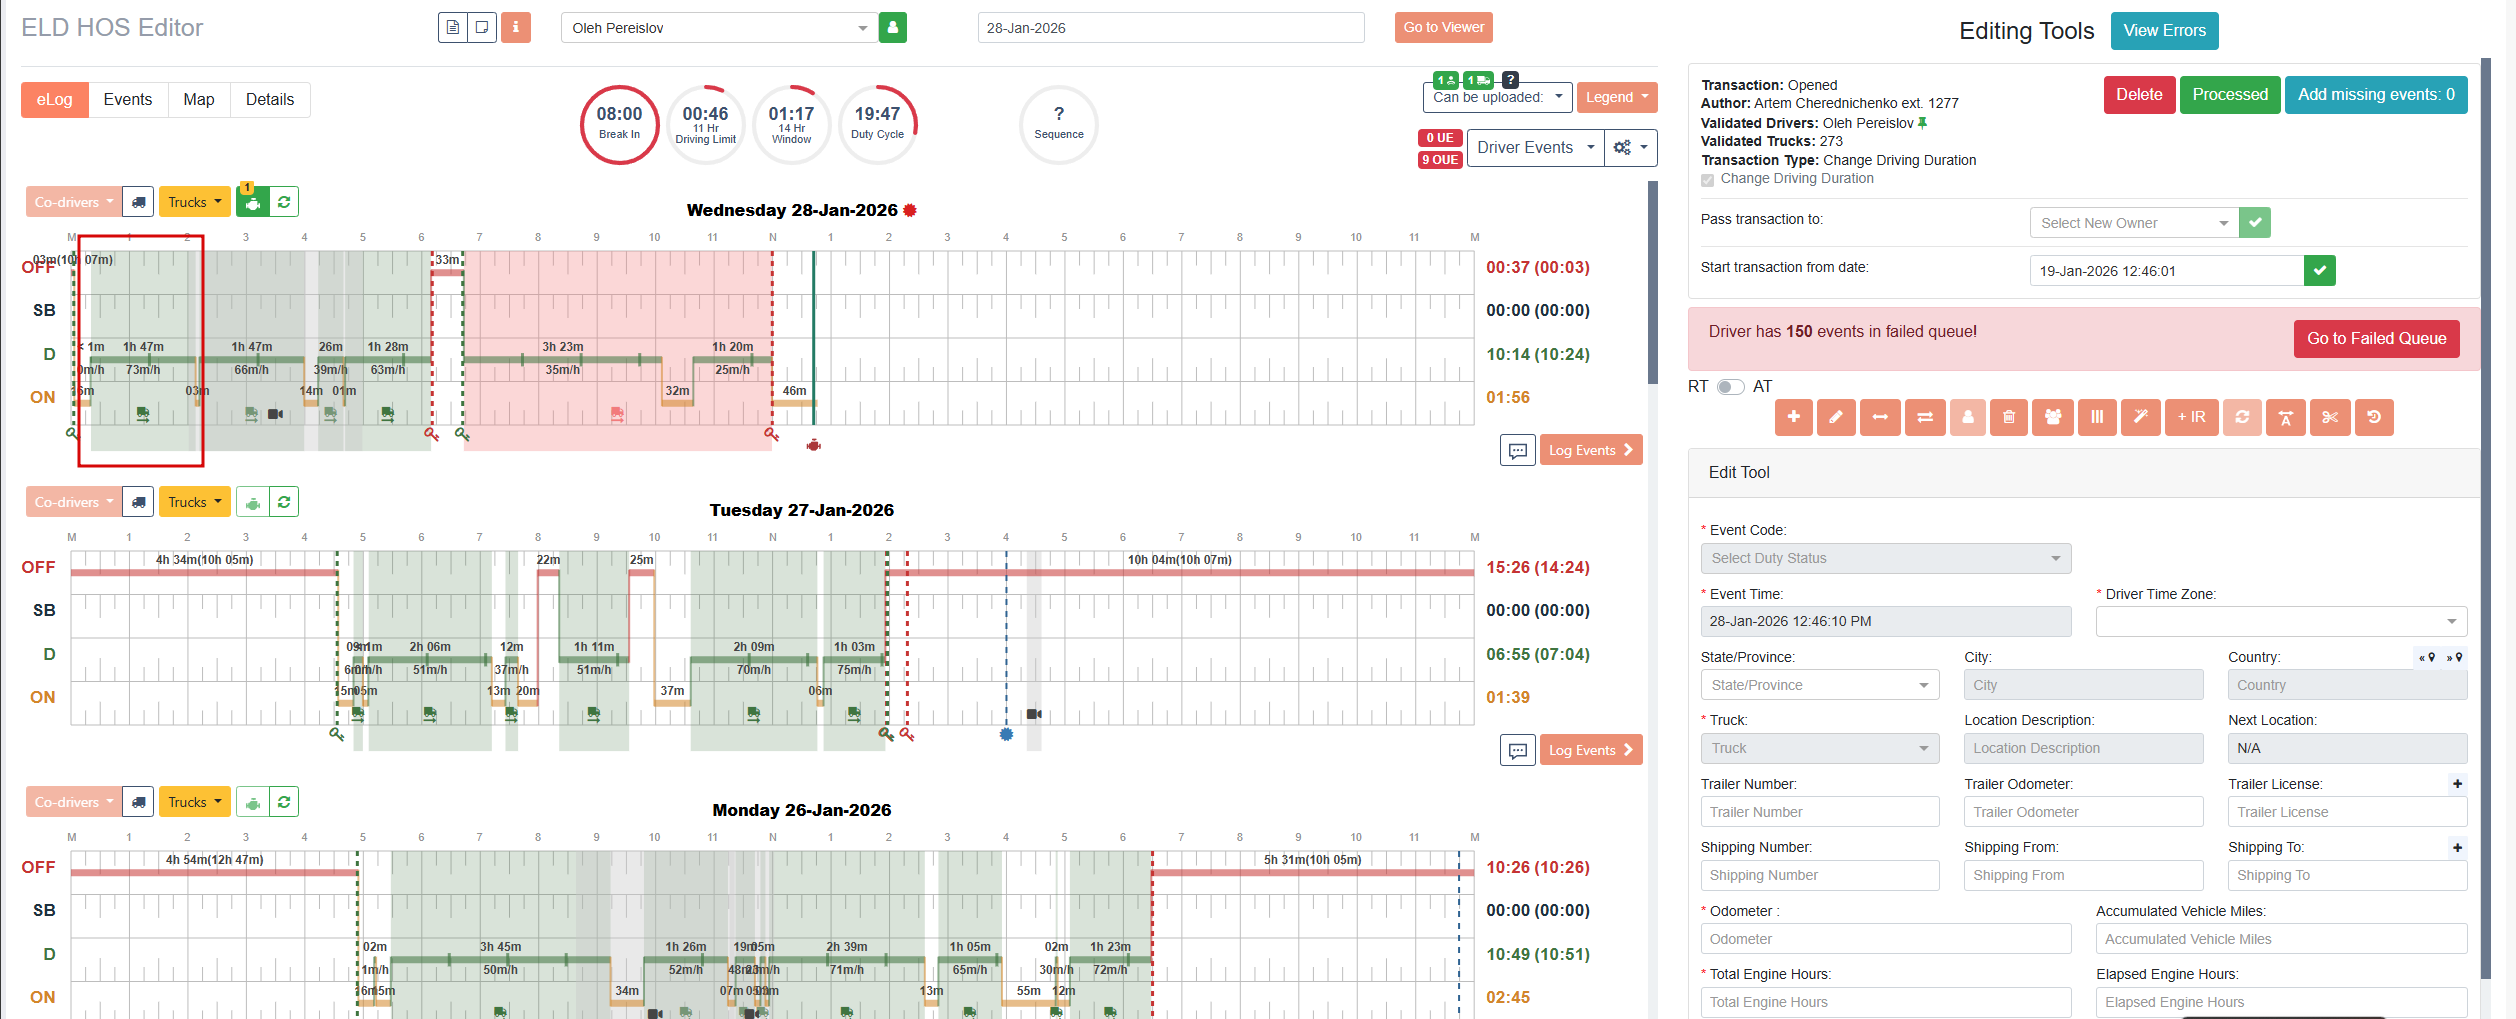Click the engine icon on Tuesday's toolbar
Image resolution: width=2516 pixels, height=1019 pixels.
click(x=253, y=502)
